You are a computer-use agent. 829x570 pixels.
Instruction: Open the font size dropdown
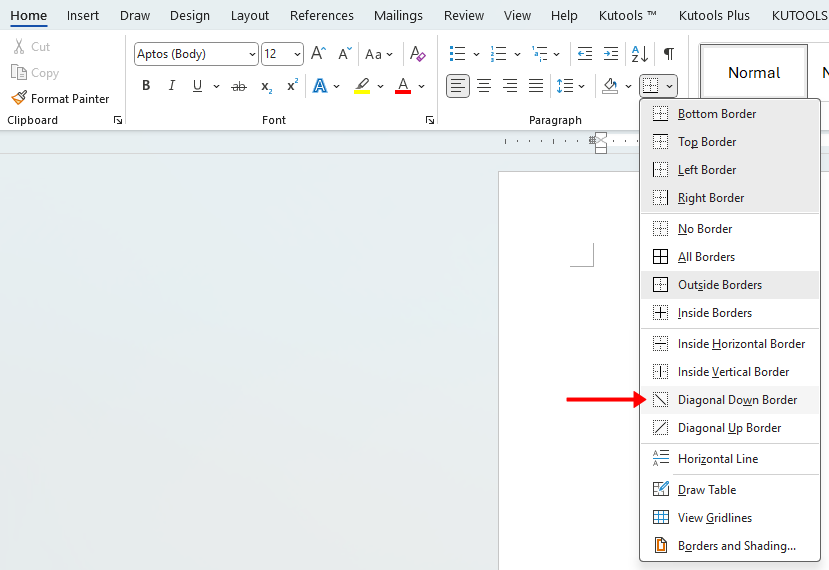click(297, 54)
